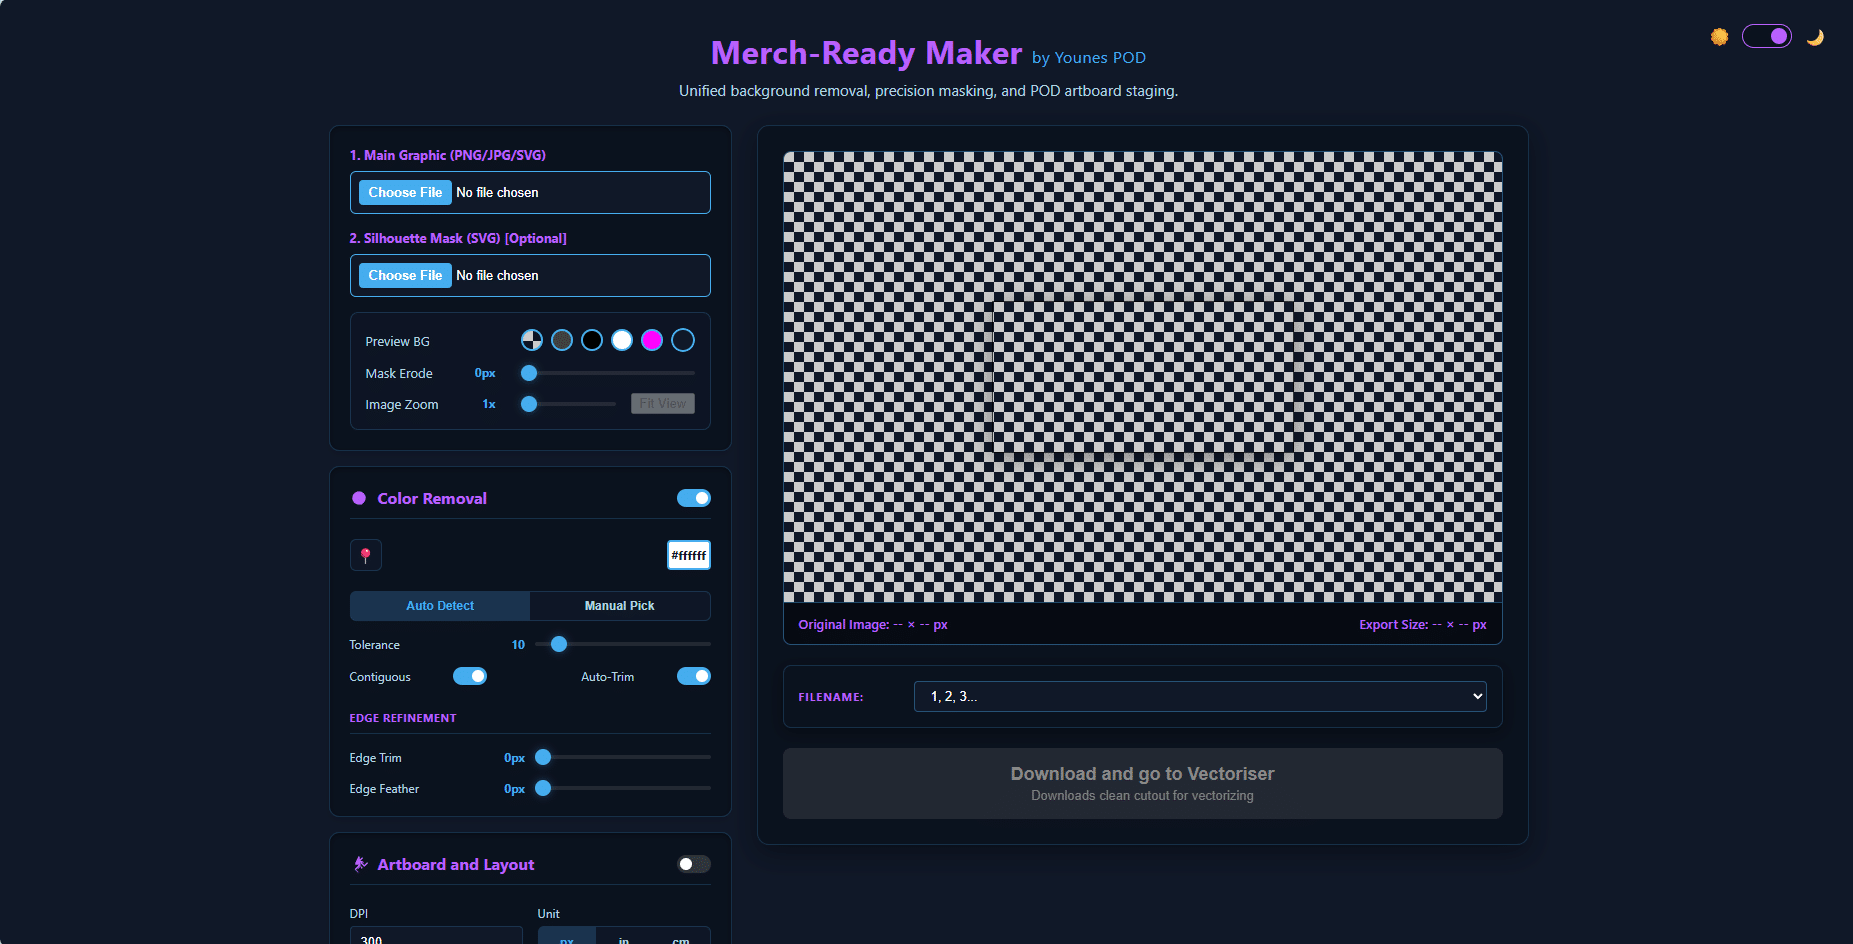Click the 'Original Image' size readout
Screen dimensions: 1853x944
click(873, 624)
